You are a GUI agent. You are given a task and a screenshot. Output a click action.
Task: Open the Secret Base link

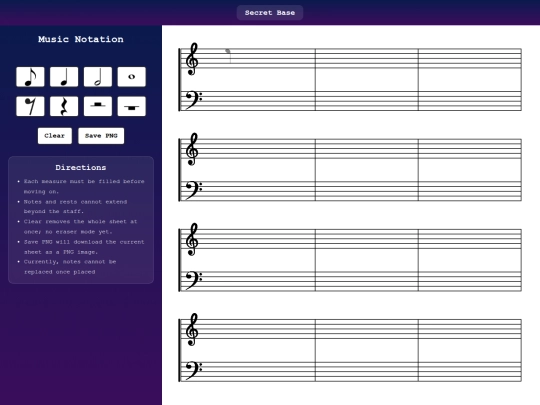270,13
